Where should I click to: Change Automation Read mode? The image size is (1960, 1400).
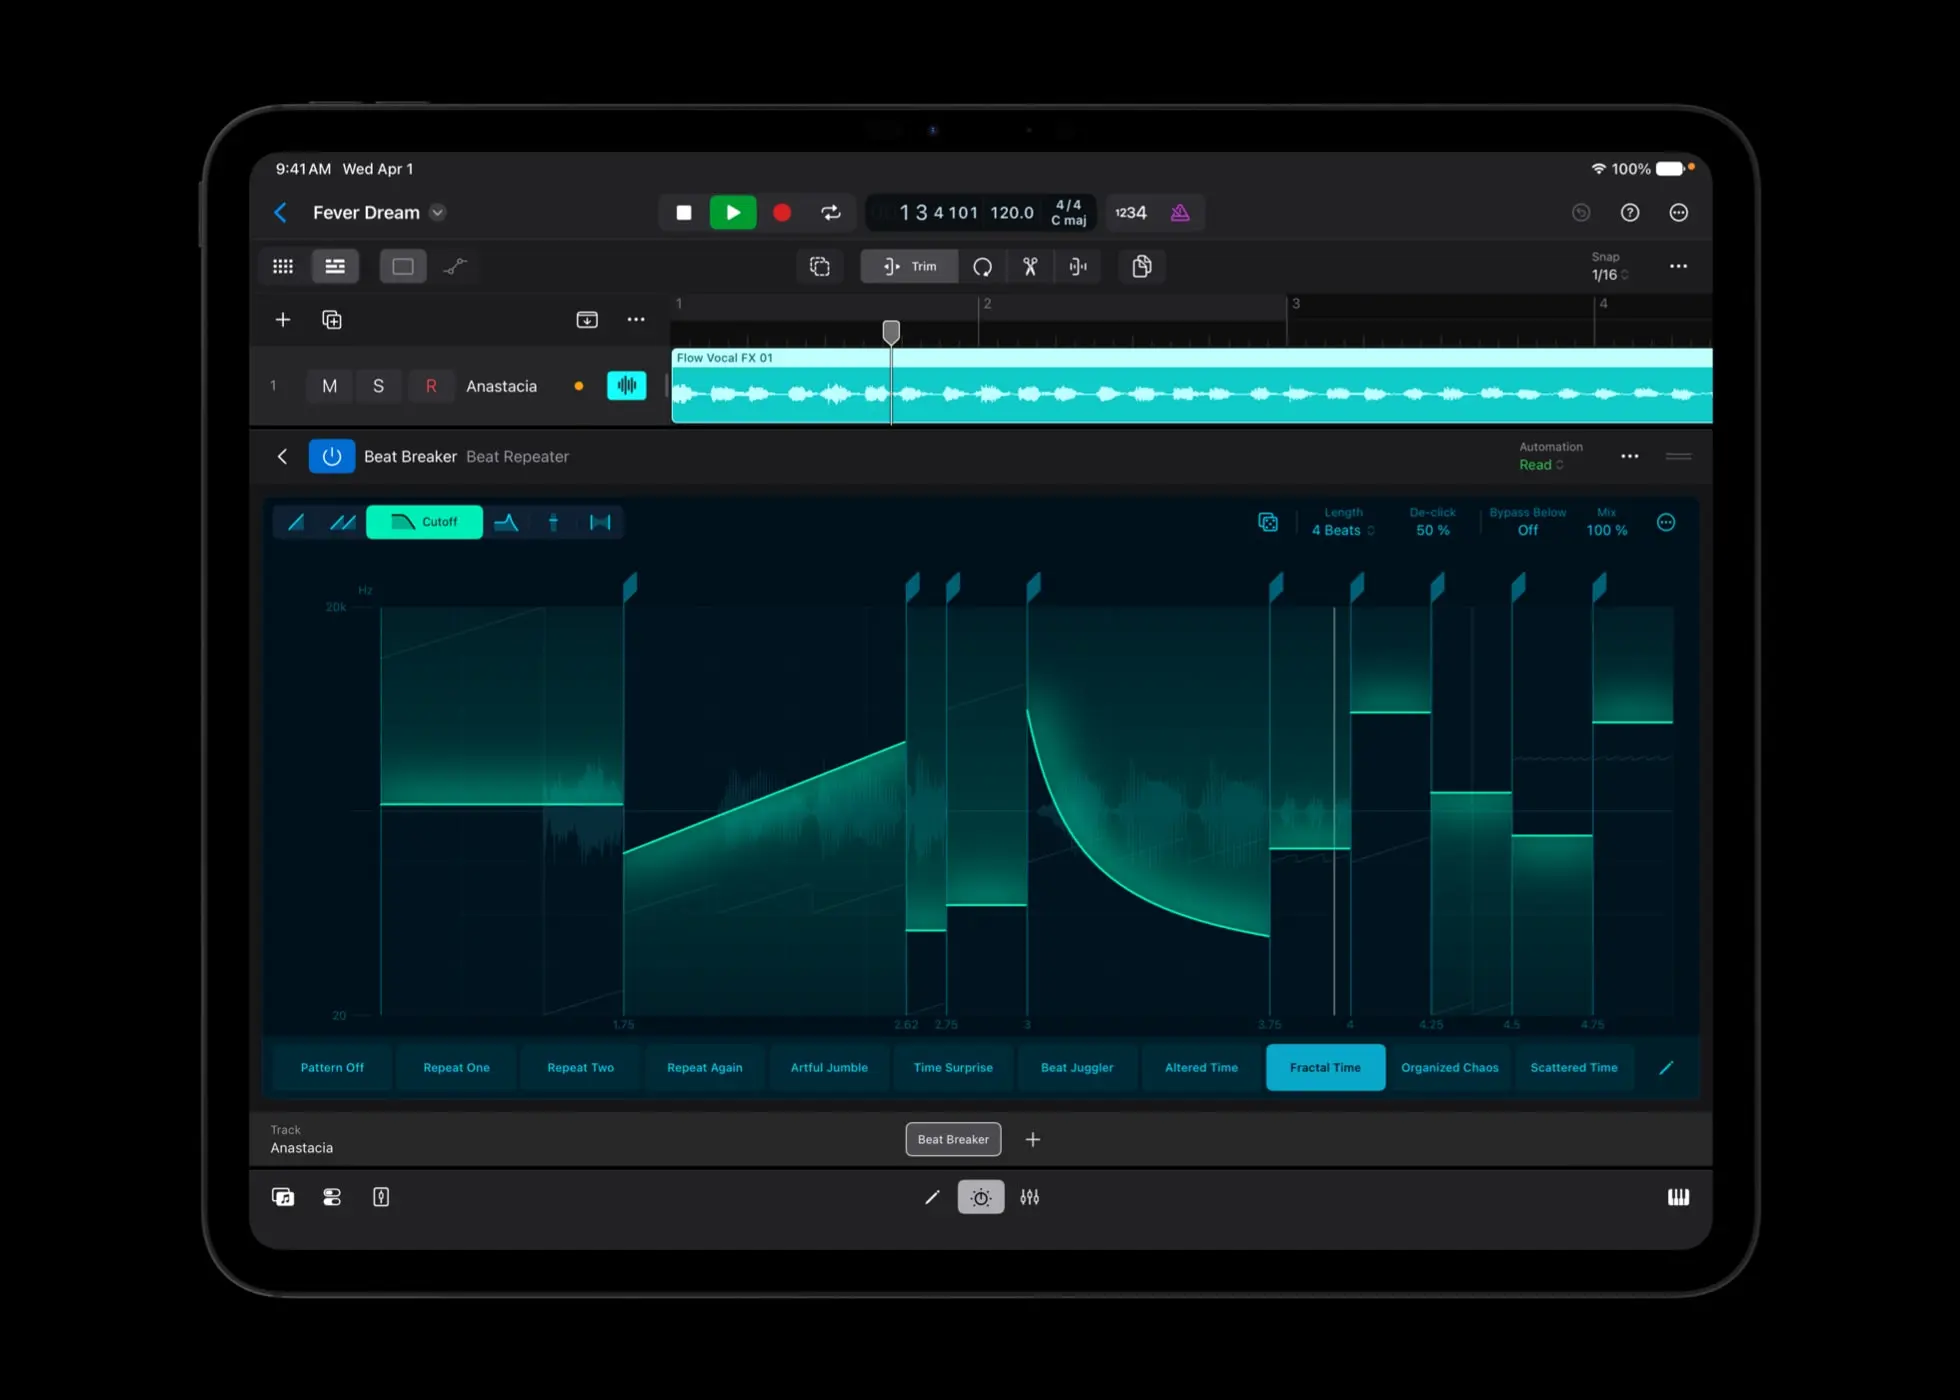(x=1541, y=465)
